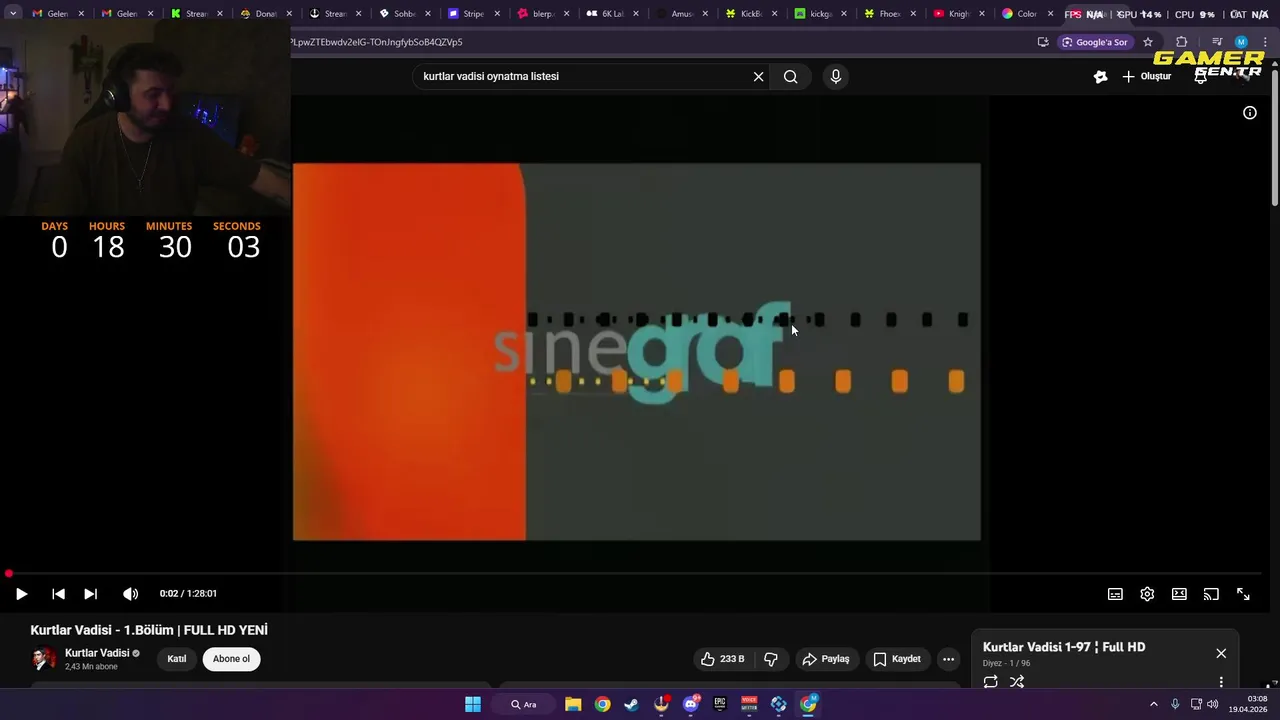The image size is (1280, 720).
Task: Start voice search with the microphone
Action: pos(836,77)
